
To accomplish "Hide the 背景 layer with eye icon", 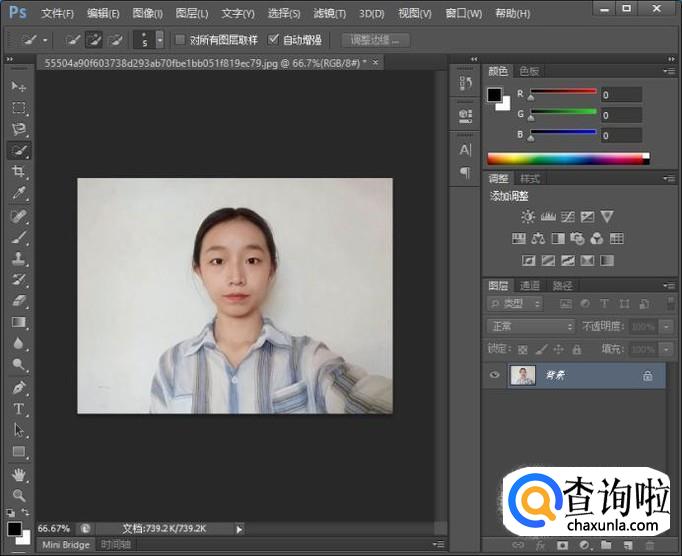I will 493,376.
